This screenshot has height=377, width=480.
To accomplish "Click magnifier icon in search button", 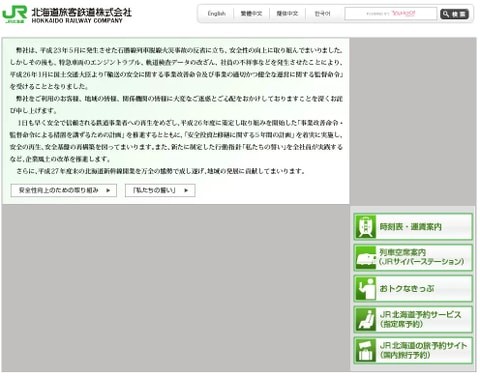I will pos(446,14).
